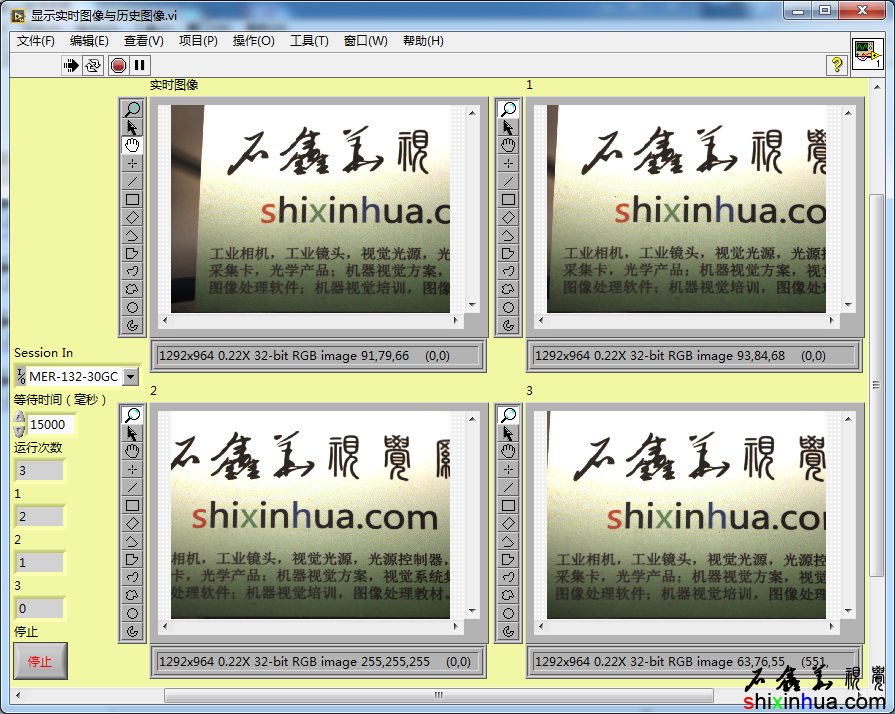
Task: Select the Zoom tool beside the 实时图像 display
Action: coord(132,109)
